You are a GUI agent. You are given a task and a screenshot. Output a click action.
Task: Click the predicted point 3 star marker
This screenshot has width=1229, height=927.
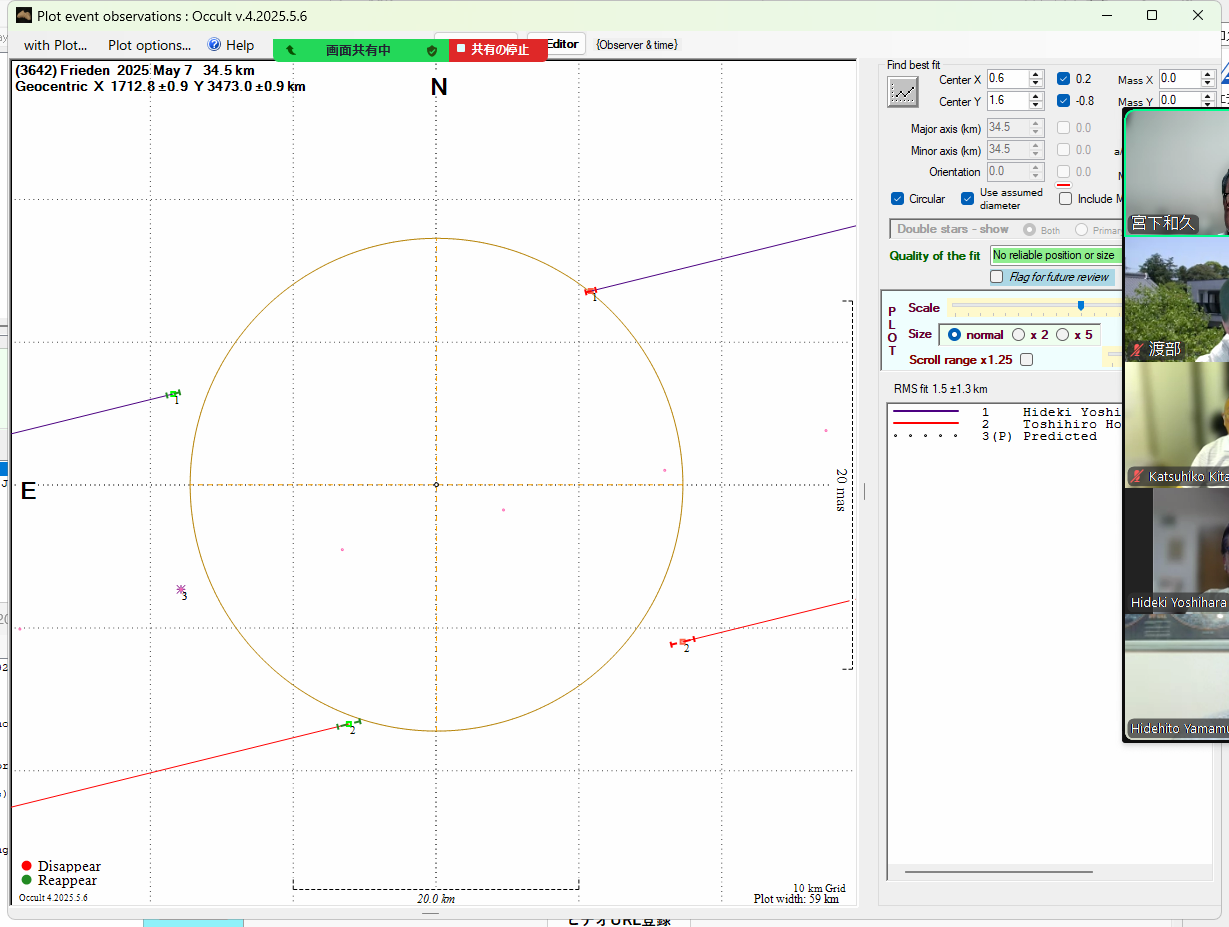pos(181,590)
